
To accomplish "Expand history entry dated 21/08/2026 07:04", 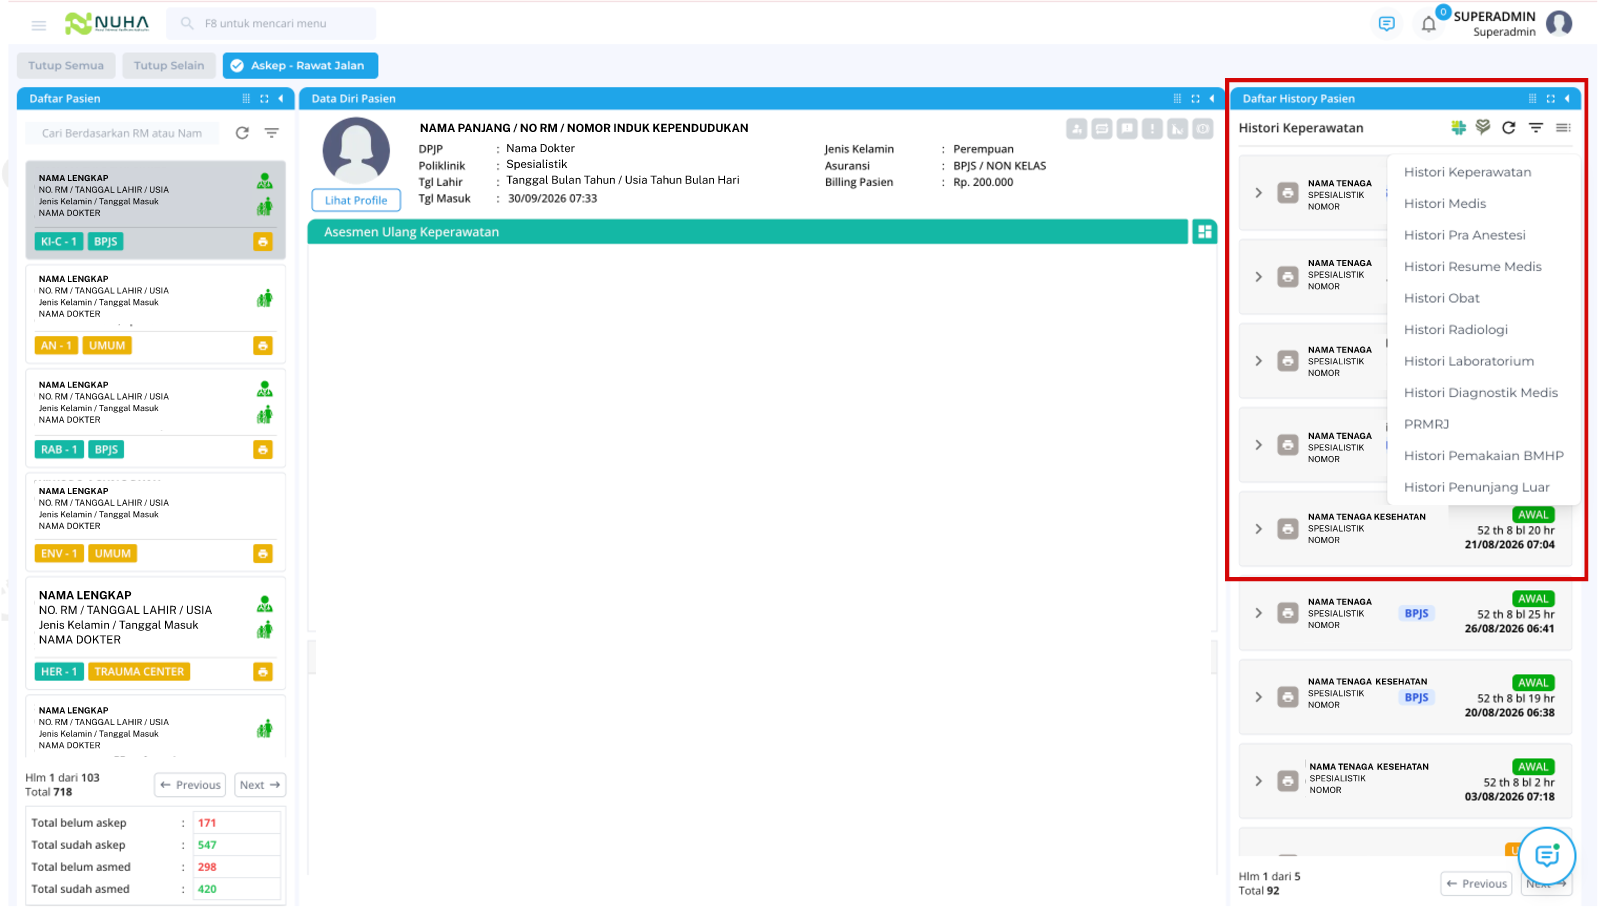I will tap(1258, 529).
